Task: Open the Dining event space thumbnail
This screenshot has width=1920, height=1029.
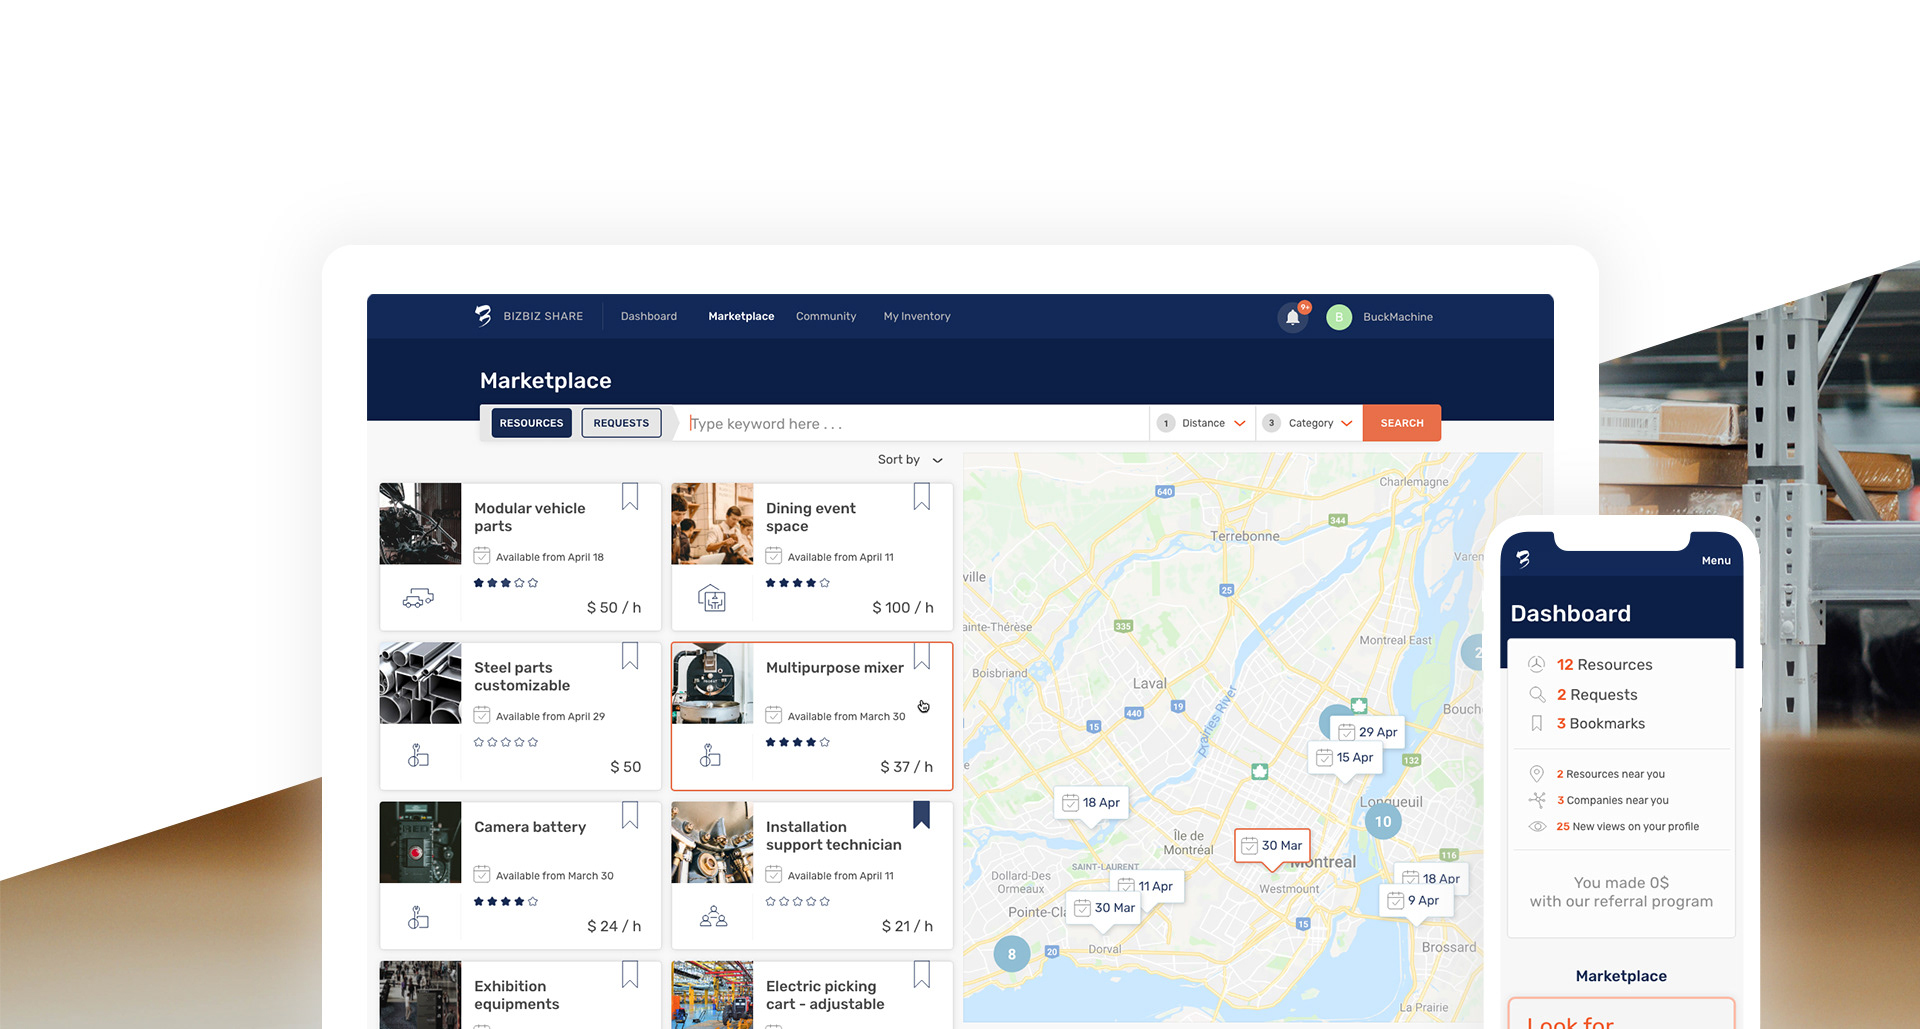Action: tap(712, 524)
